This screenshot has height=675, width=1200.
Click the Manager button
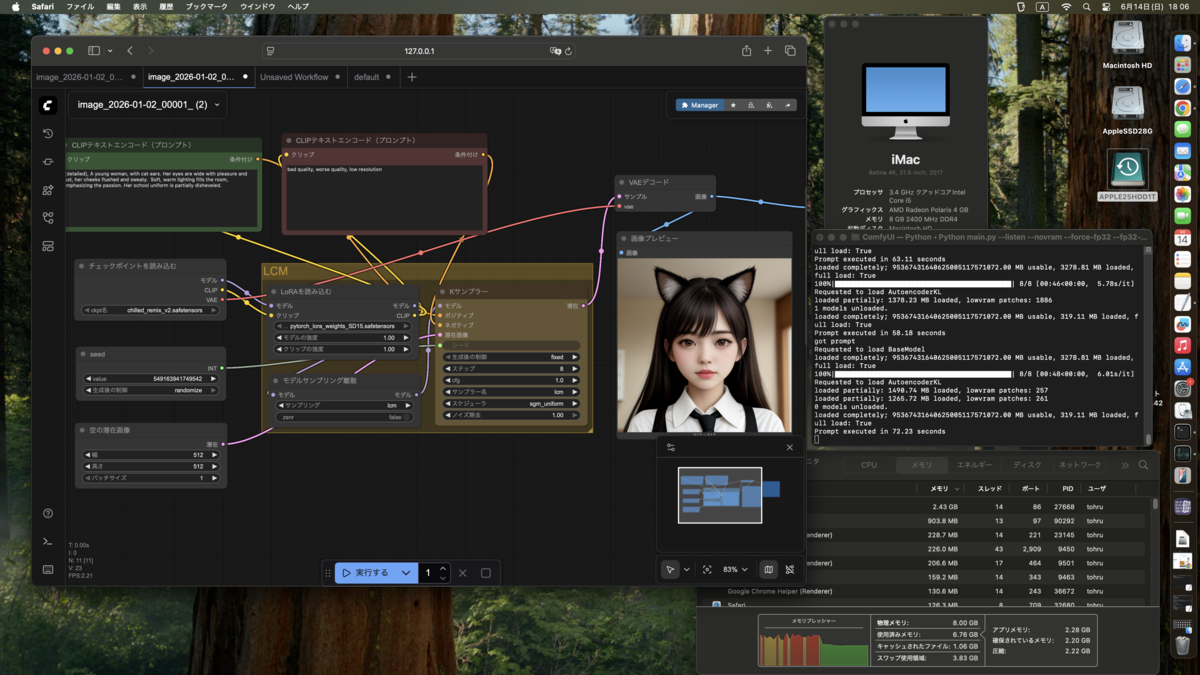coord(699,105)
